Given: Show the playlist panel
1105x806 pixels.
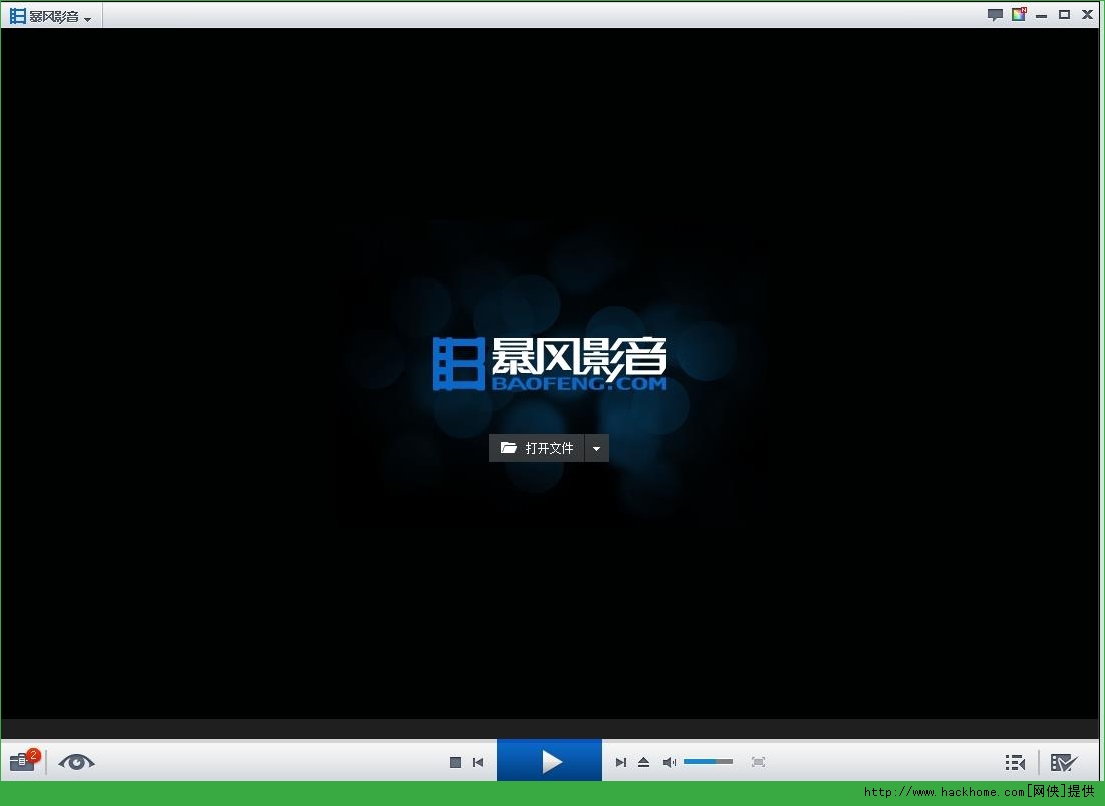Looking at the screenshot, I should click(1015, 762).
